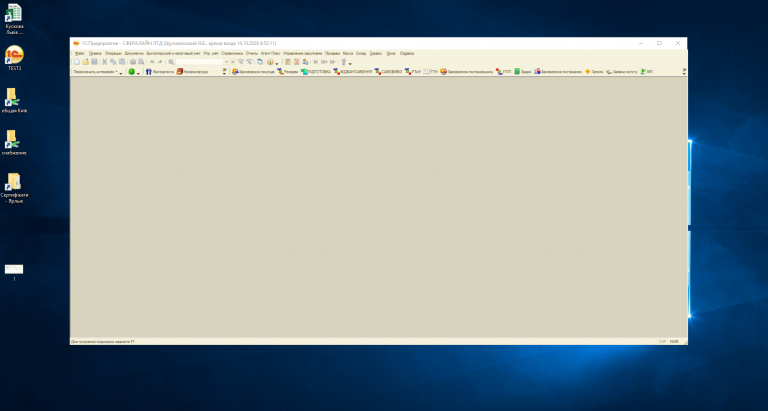The width and height of the screenshot is (768, 411).
Task: Click the Find next icon
Action: 240,62
